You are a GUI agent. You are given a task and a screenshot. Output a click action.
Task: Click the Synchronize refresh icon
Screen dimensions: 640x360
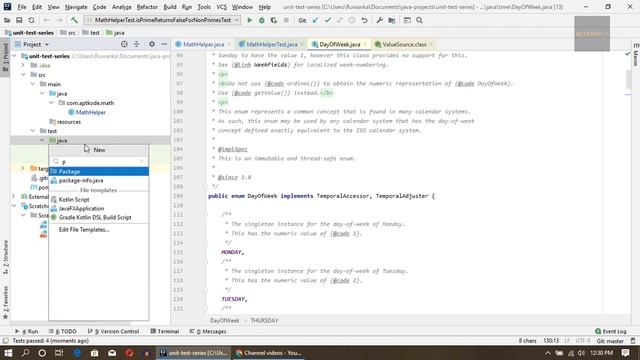(x=31, y=20)
